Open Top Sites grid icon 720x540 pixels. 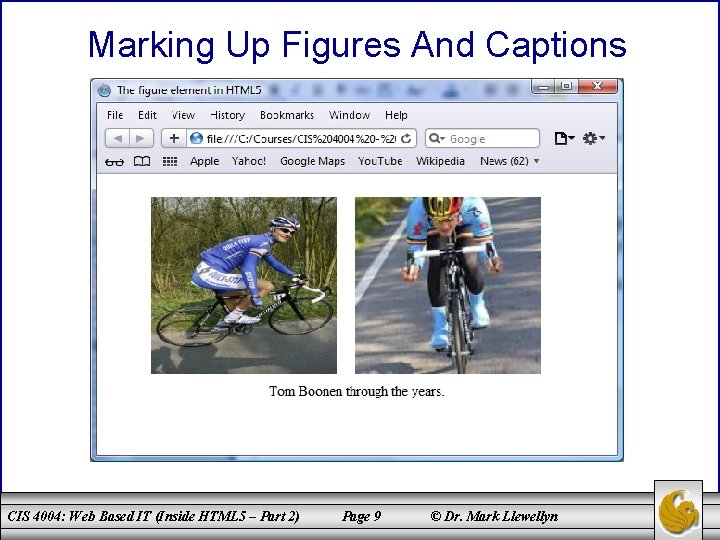pyautogui.click(x=170, y=161)
